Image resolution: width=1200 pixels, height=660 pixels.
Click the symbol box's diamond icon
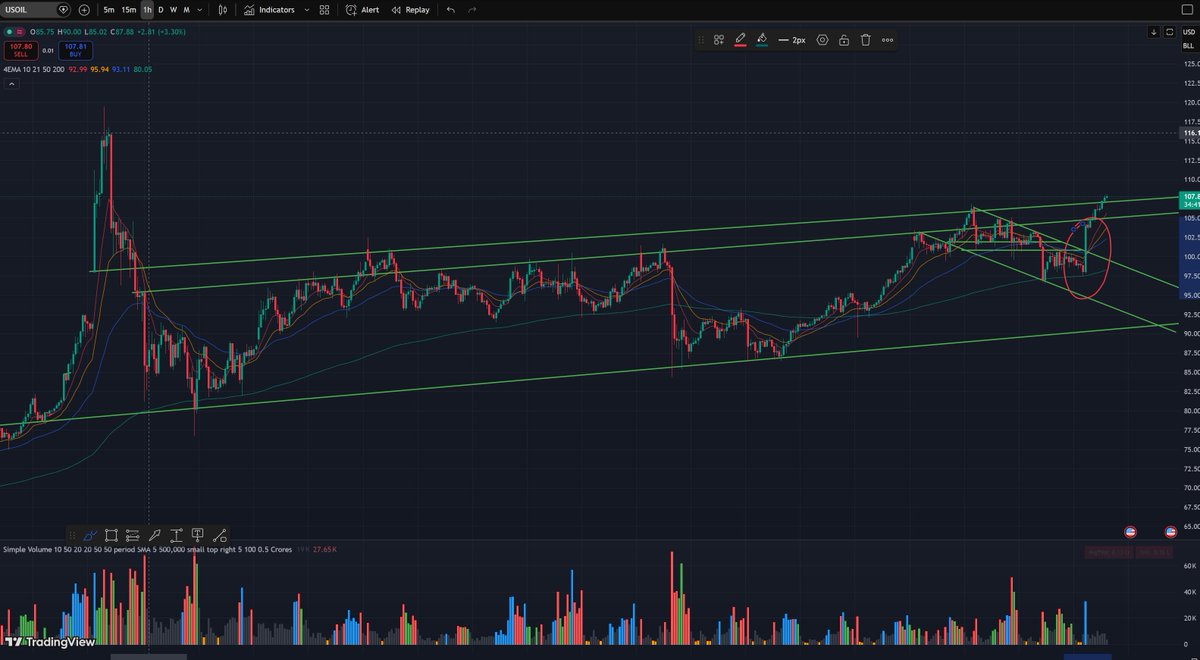pos(63,9)
